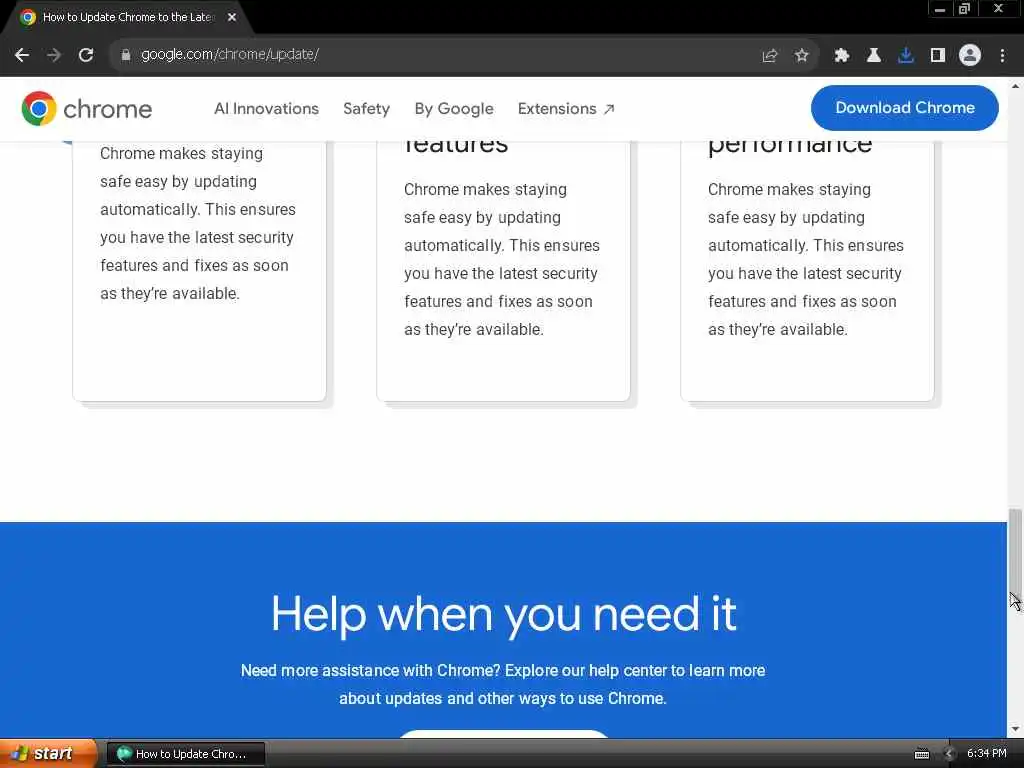Image resolution: width=1024 pixels, height=768 pixels.
Task: Click scrollbar up arrow
Action: click(1015, 86)
